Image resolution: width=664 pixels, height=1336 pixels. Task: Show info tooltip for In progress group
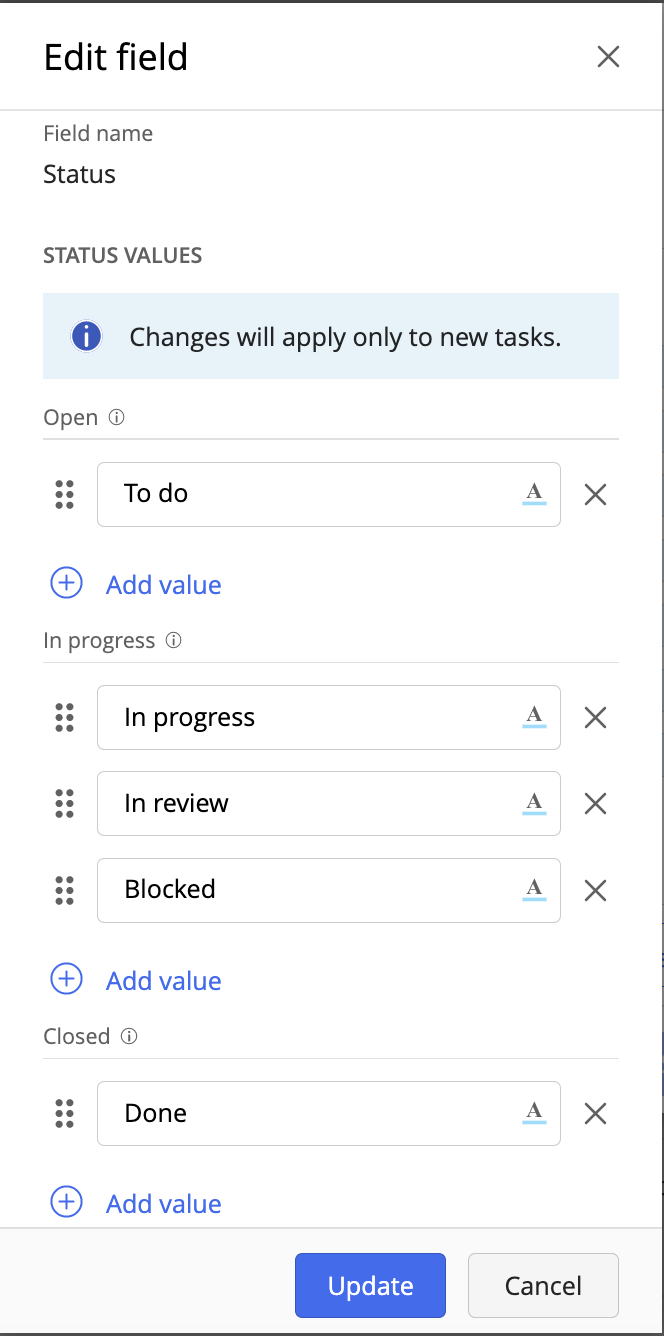[173, 641]
